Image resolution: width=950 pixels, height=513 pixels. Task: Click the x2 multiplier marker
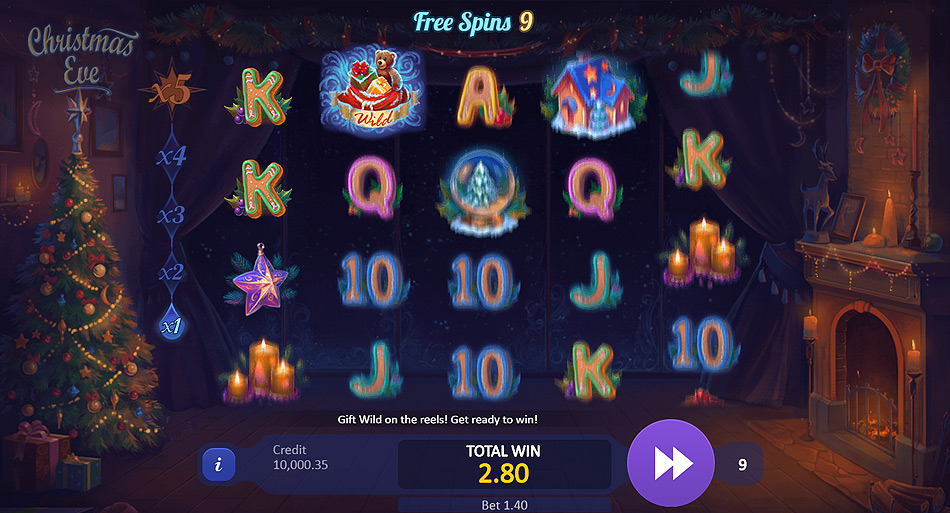tap(171, 272)
